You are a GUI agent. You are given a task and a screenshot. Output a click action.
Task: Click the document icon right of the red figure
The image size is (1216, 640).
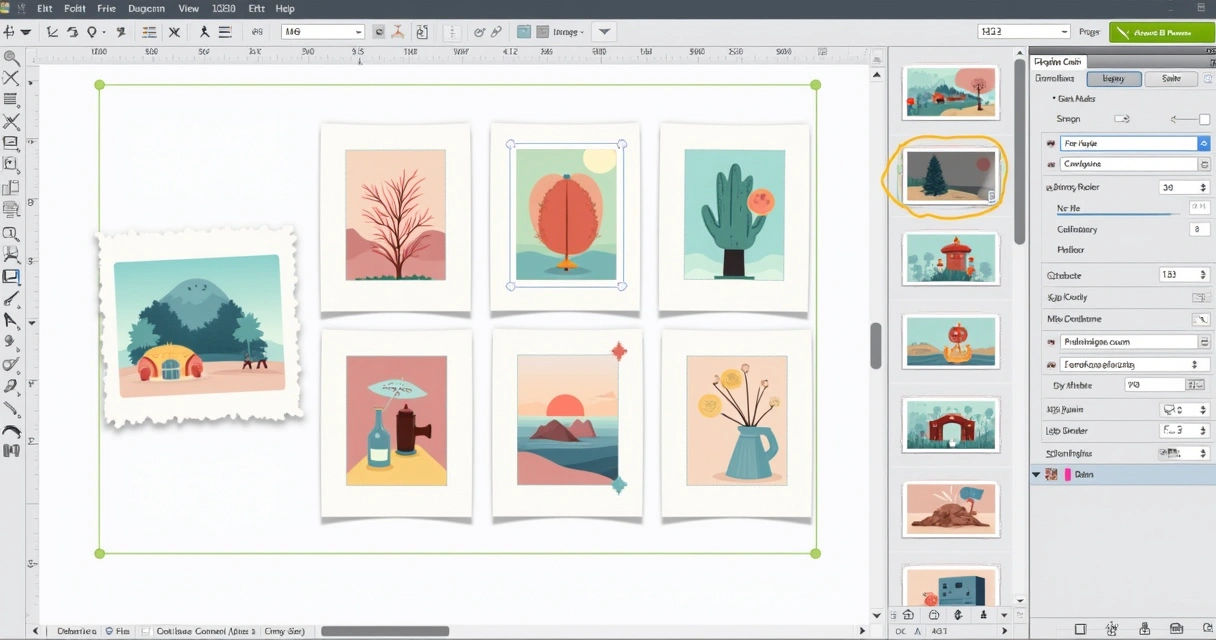[x=420, y=32]
